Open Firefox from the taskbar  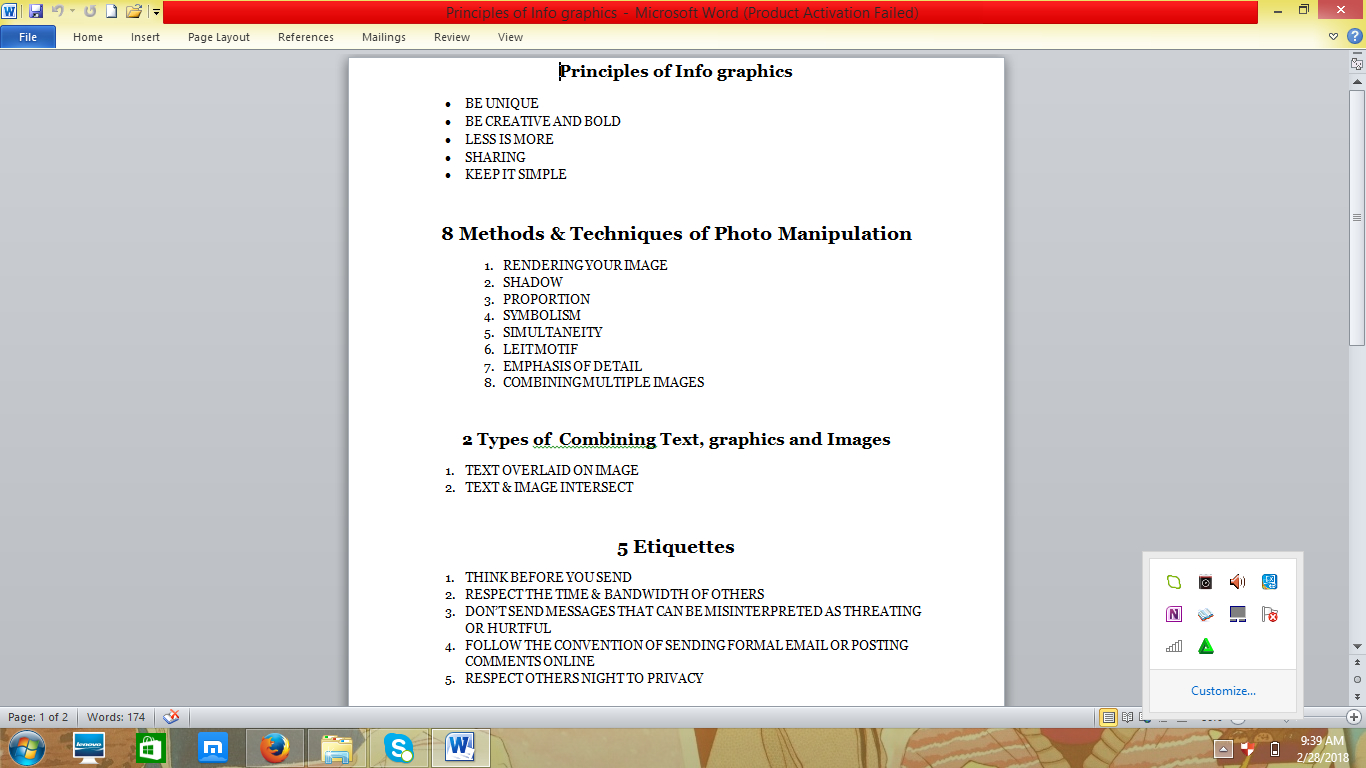273,748
